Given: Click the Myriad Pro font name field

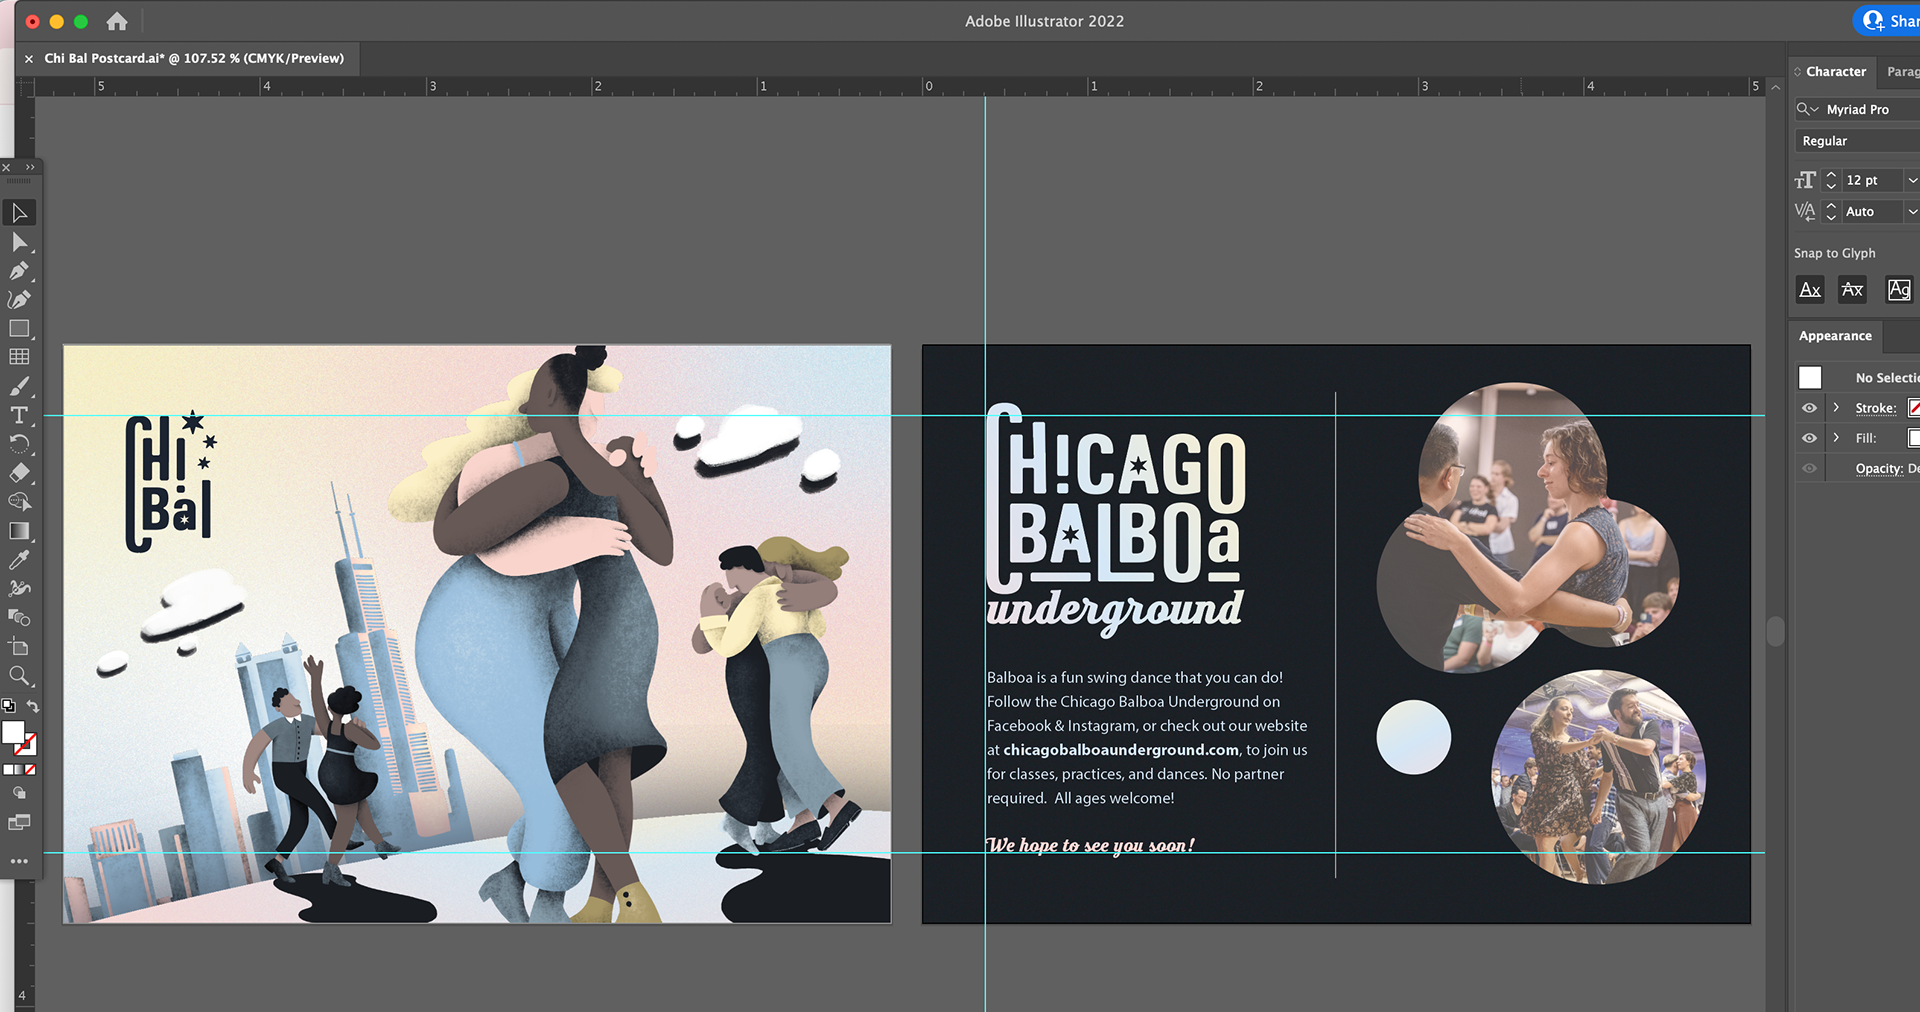Looking at the screenshot, I should (x=1871, y=109).
